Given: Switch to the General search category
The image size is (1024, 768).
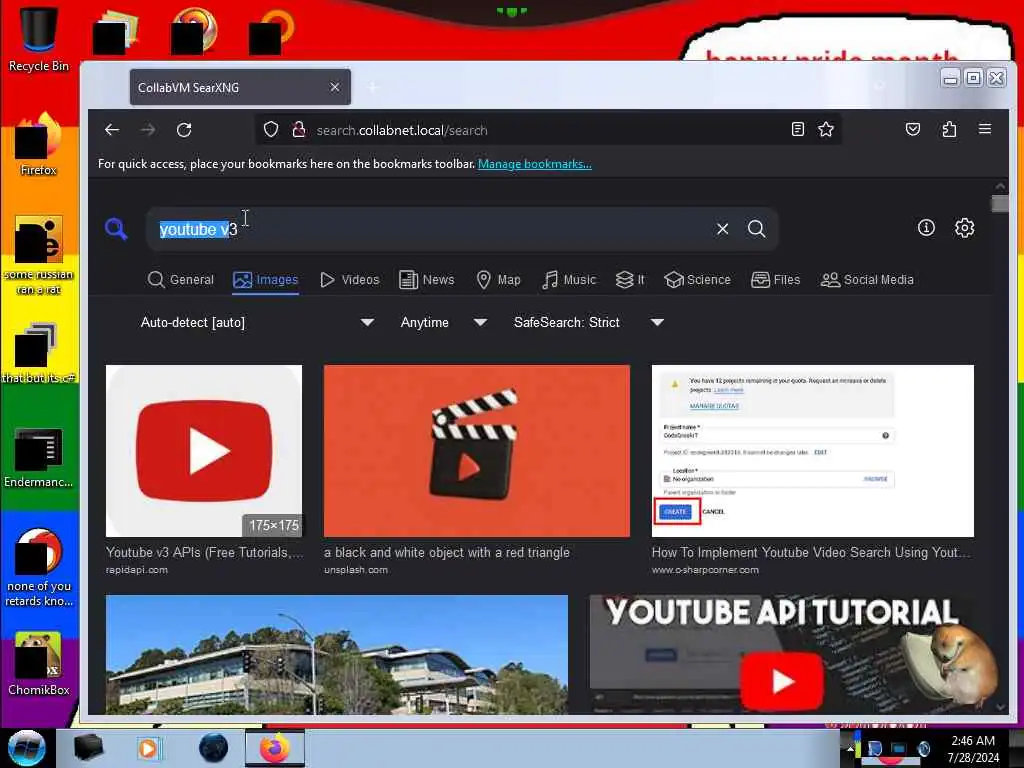Looking at the screenshot, I should (x=181, y=280).
